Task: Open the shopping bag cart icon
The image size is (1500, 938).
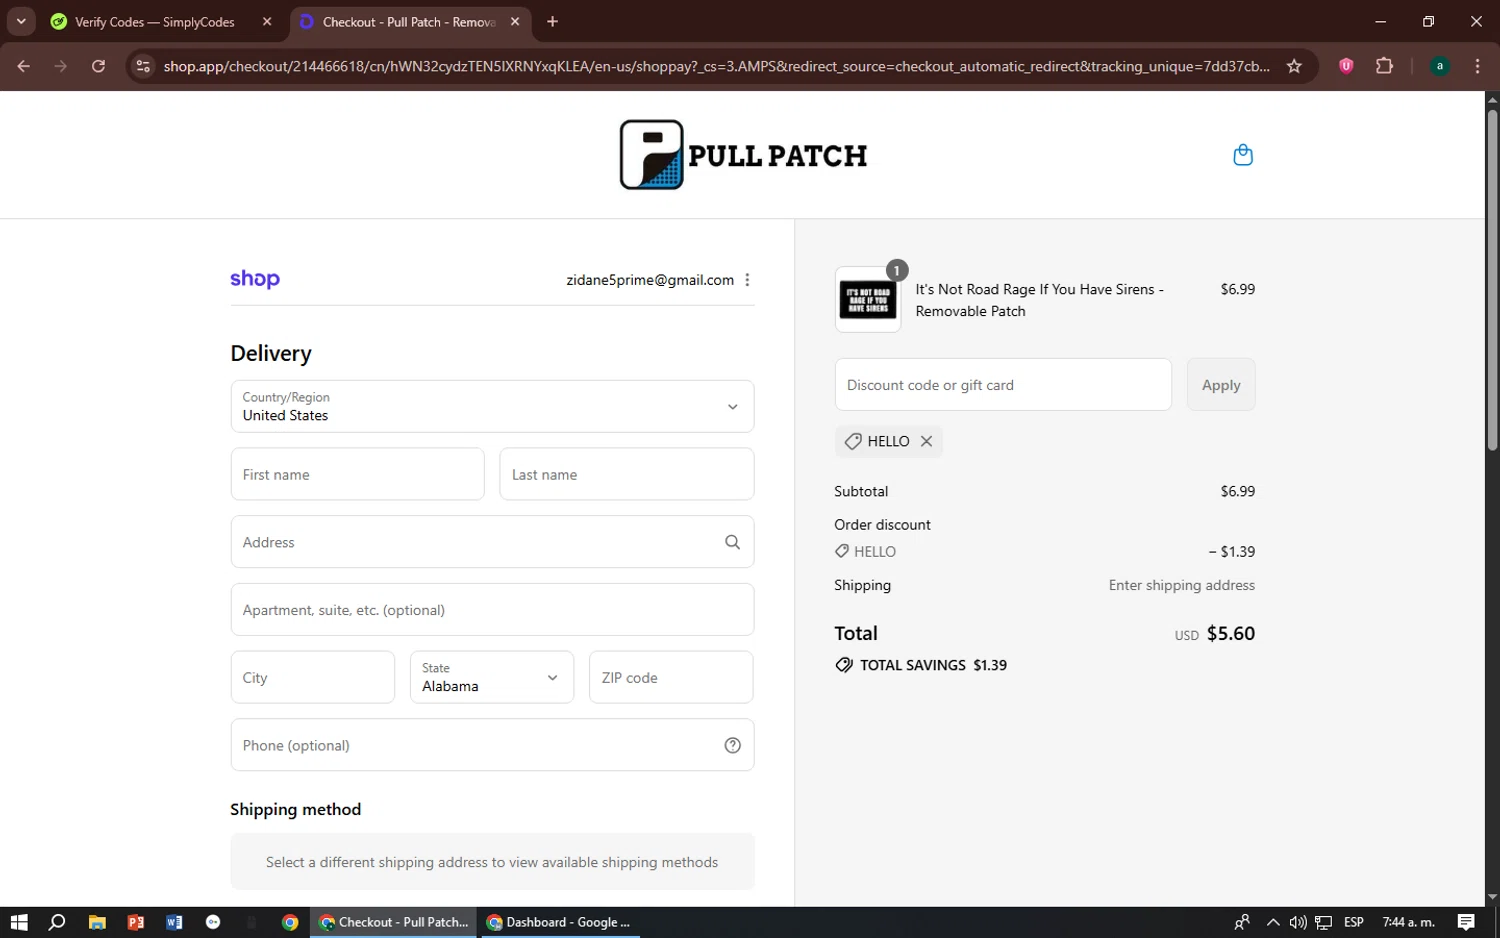Action: [1243, 155]
